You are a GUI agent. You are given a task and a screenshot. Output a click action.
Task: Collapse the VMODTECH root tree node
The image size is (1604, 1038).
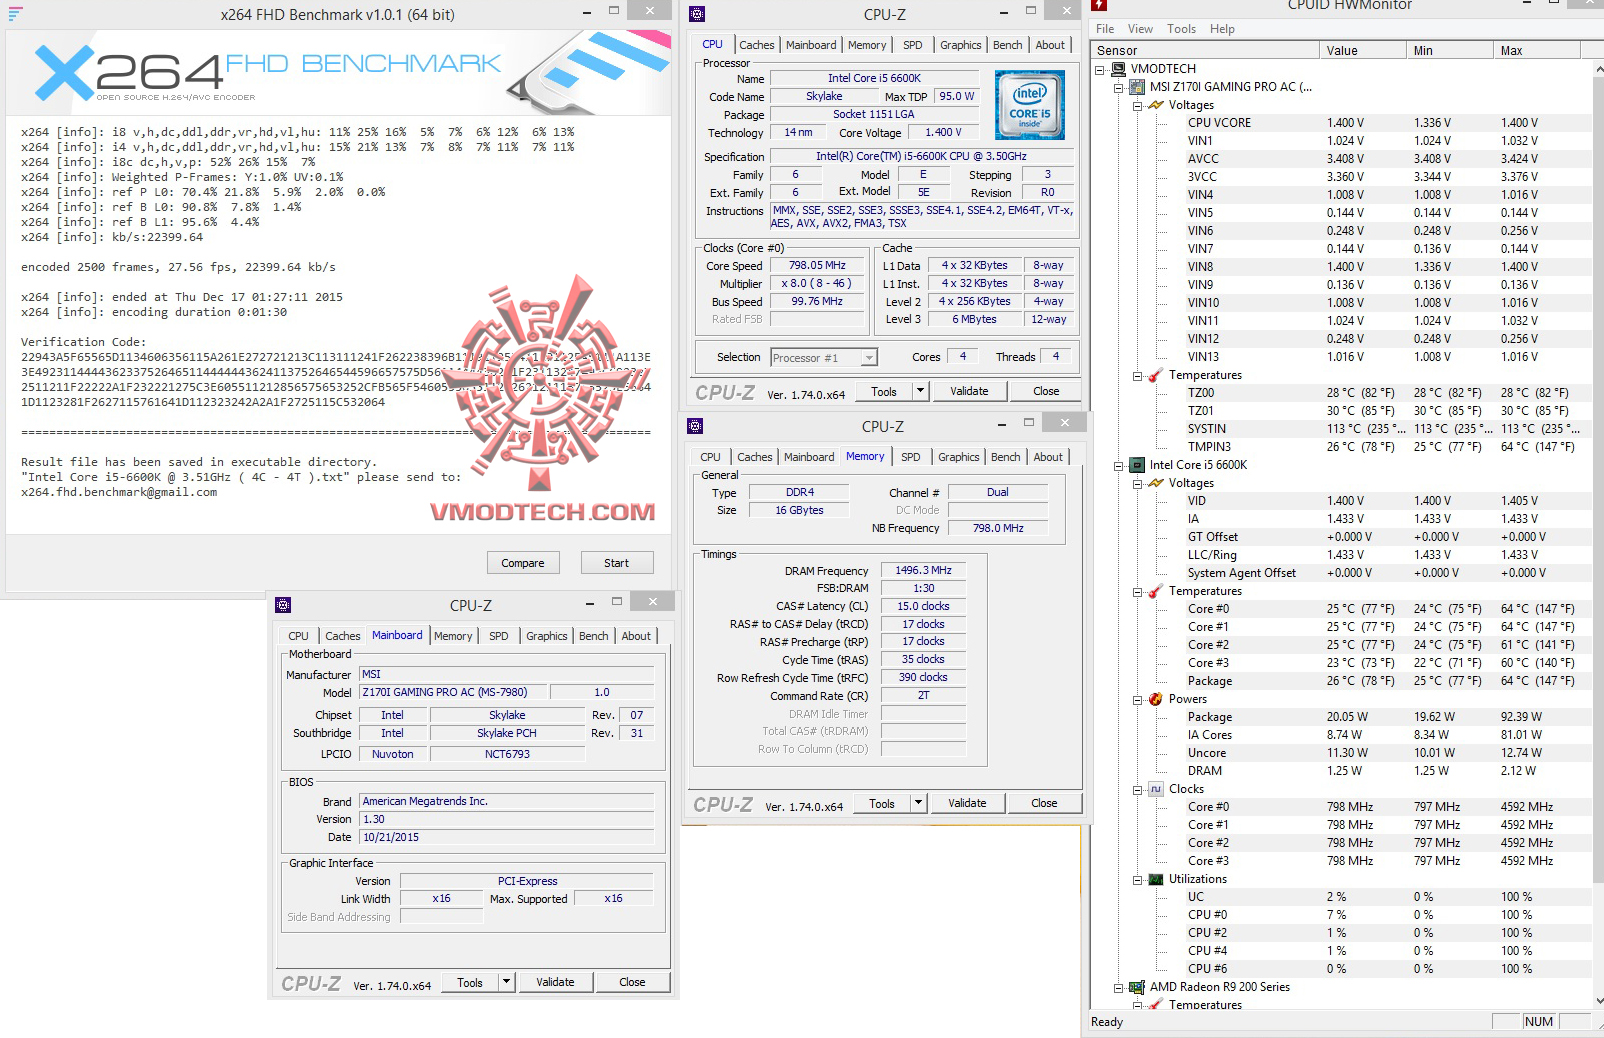[1100, 70]
